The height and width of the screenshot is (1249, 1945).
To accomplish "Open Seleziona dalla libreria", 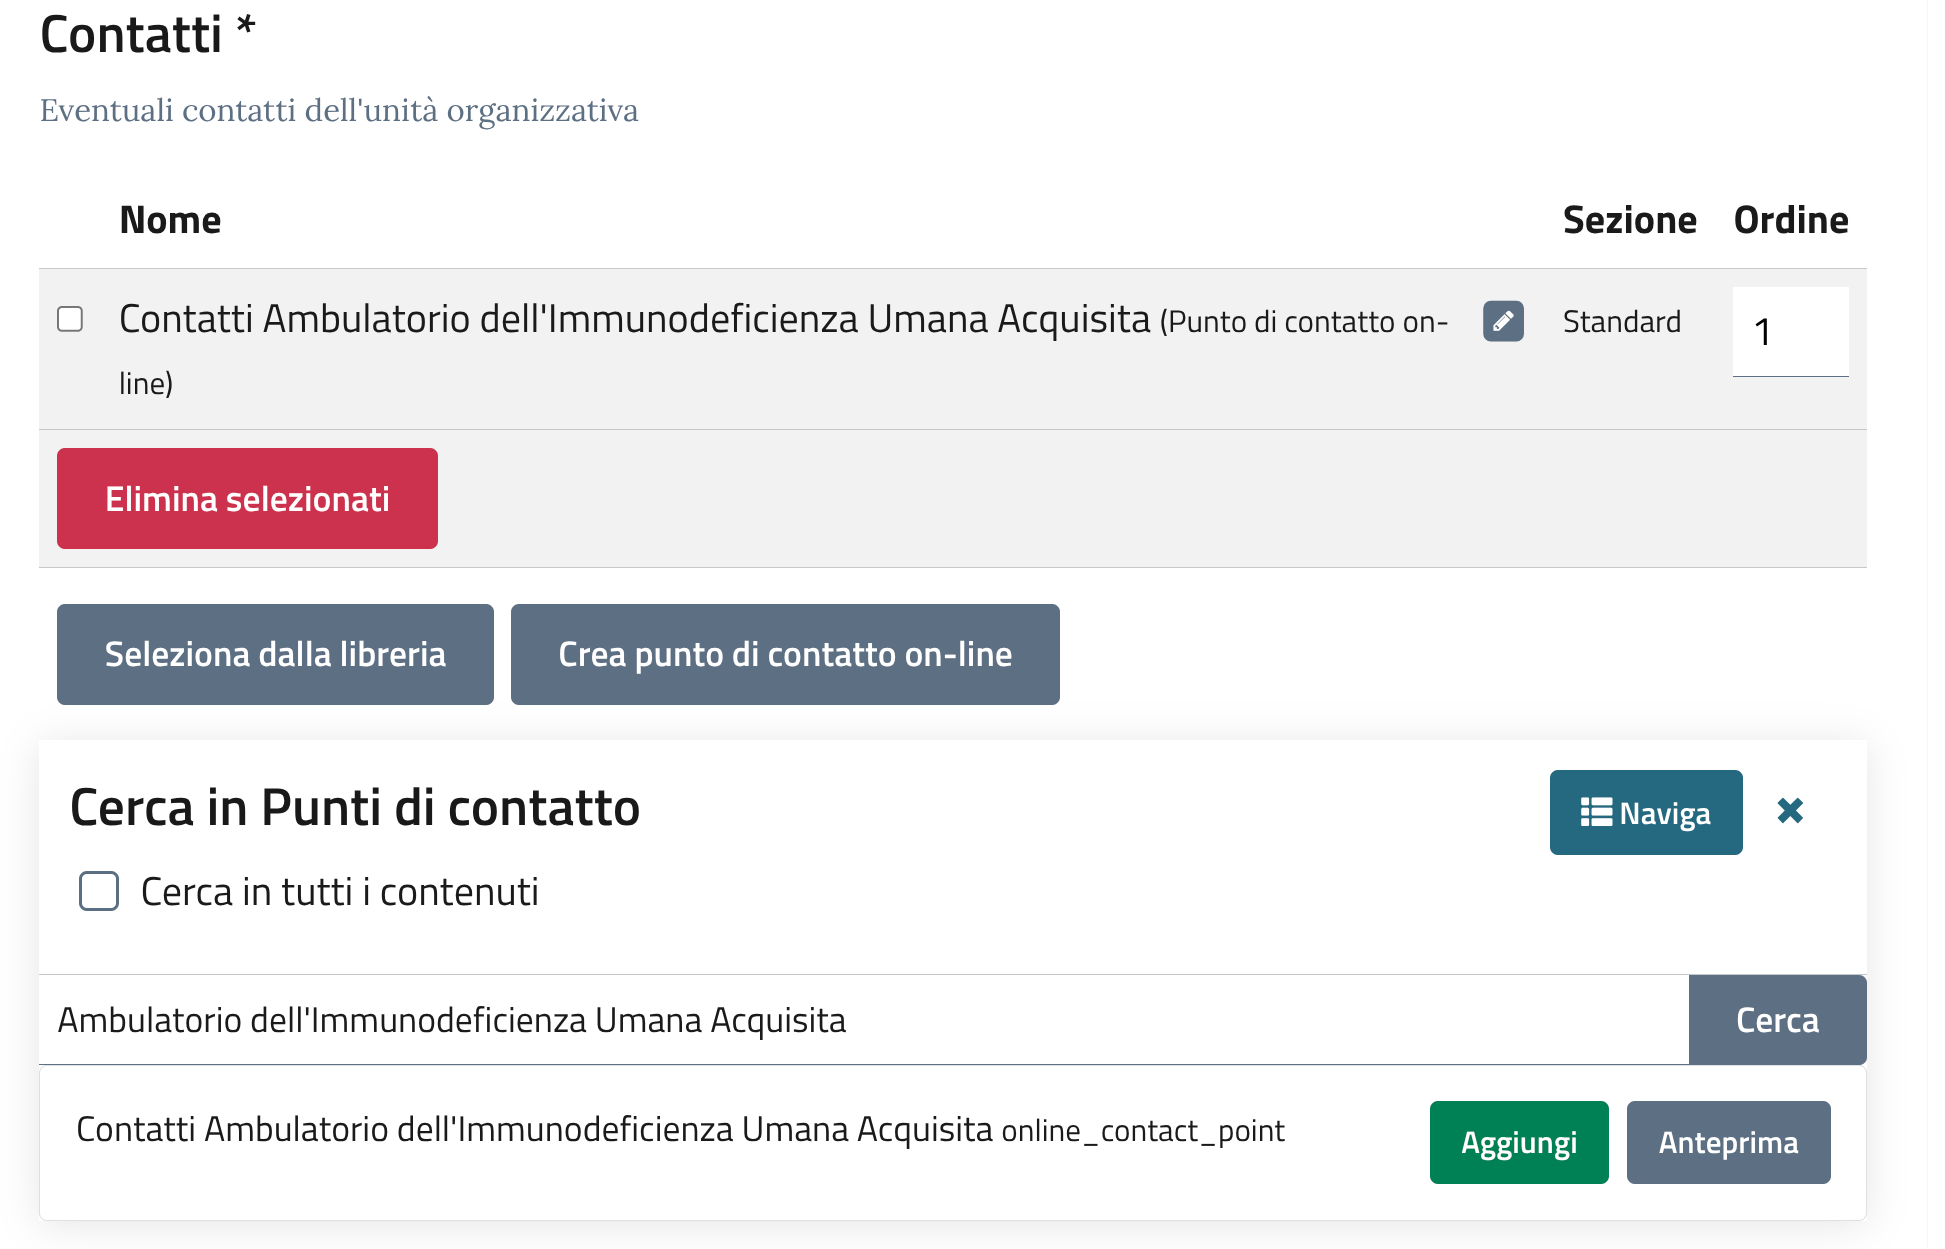I will tap(275, 654).
